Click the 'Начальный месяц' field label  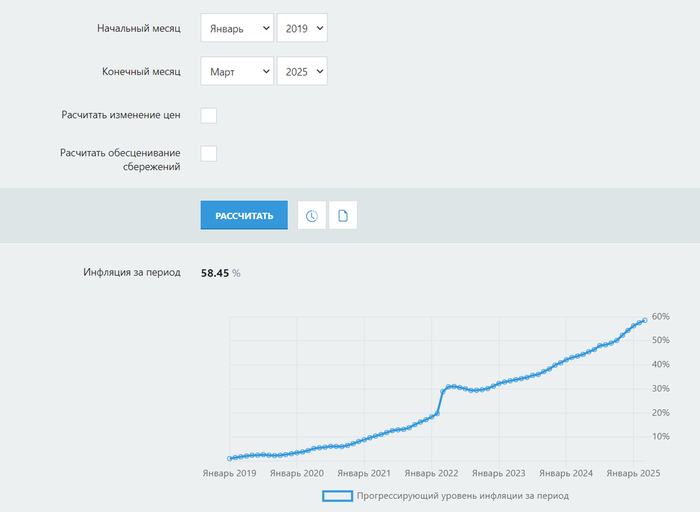139,29
